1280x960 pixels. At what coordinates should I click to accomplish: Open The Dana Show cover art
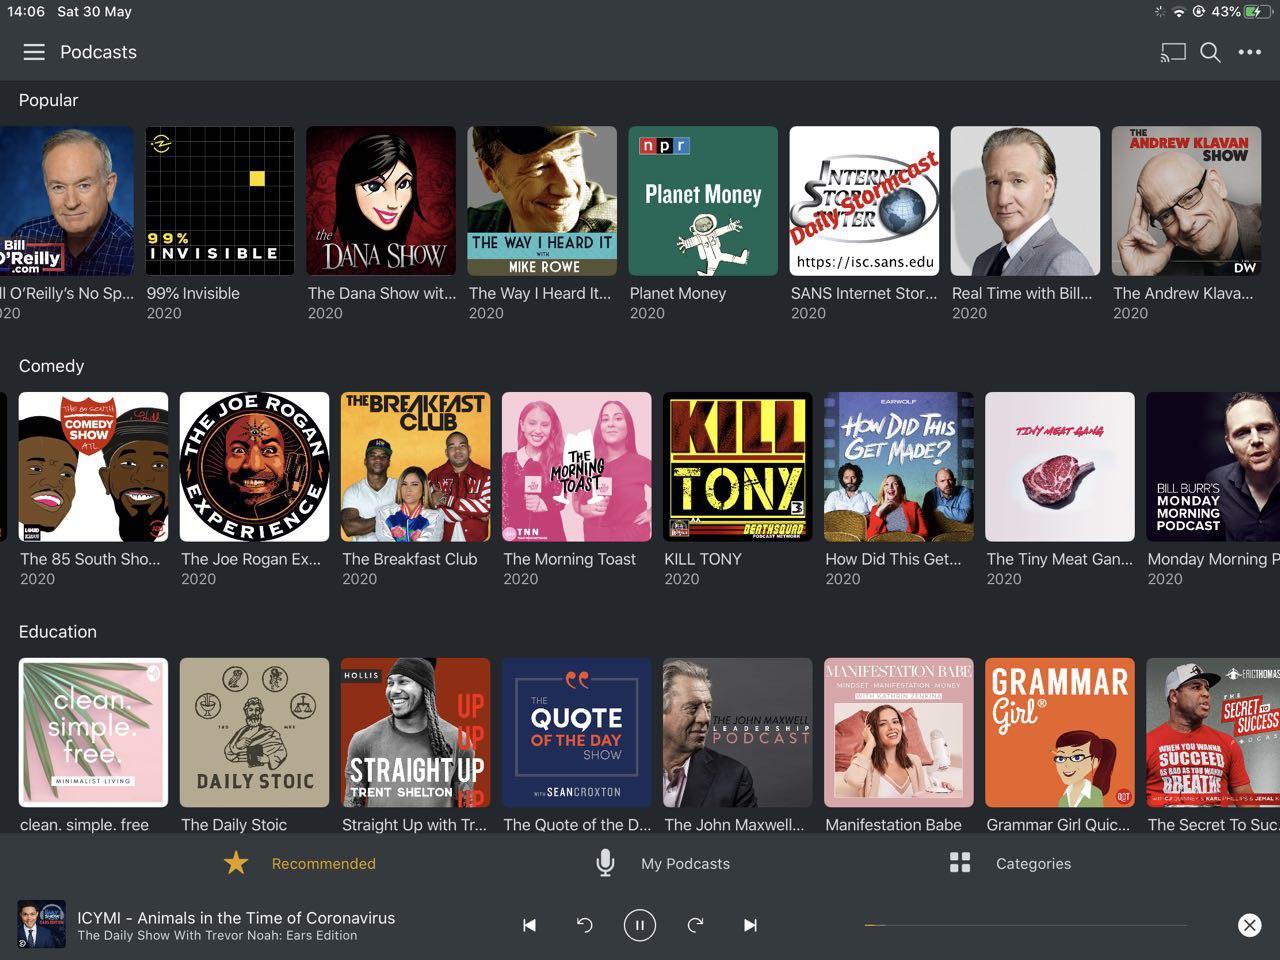381,201
